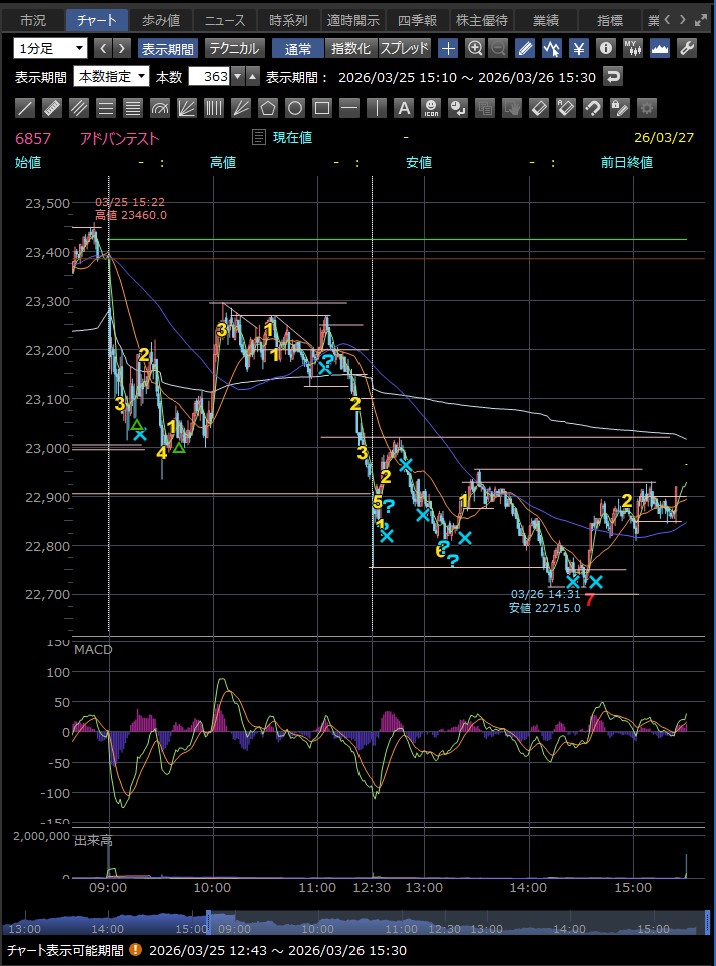Open chart settings via wrench icon
716x966 pixels.
point(686,48)
